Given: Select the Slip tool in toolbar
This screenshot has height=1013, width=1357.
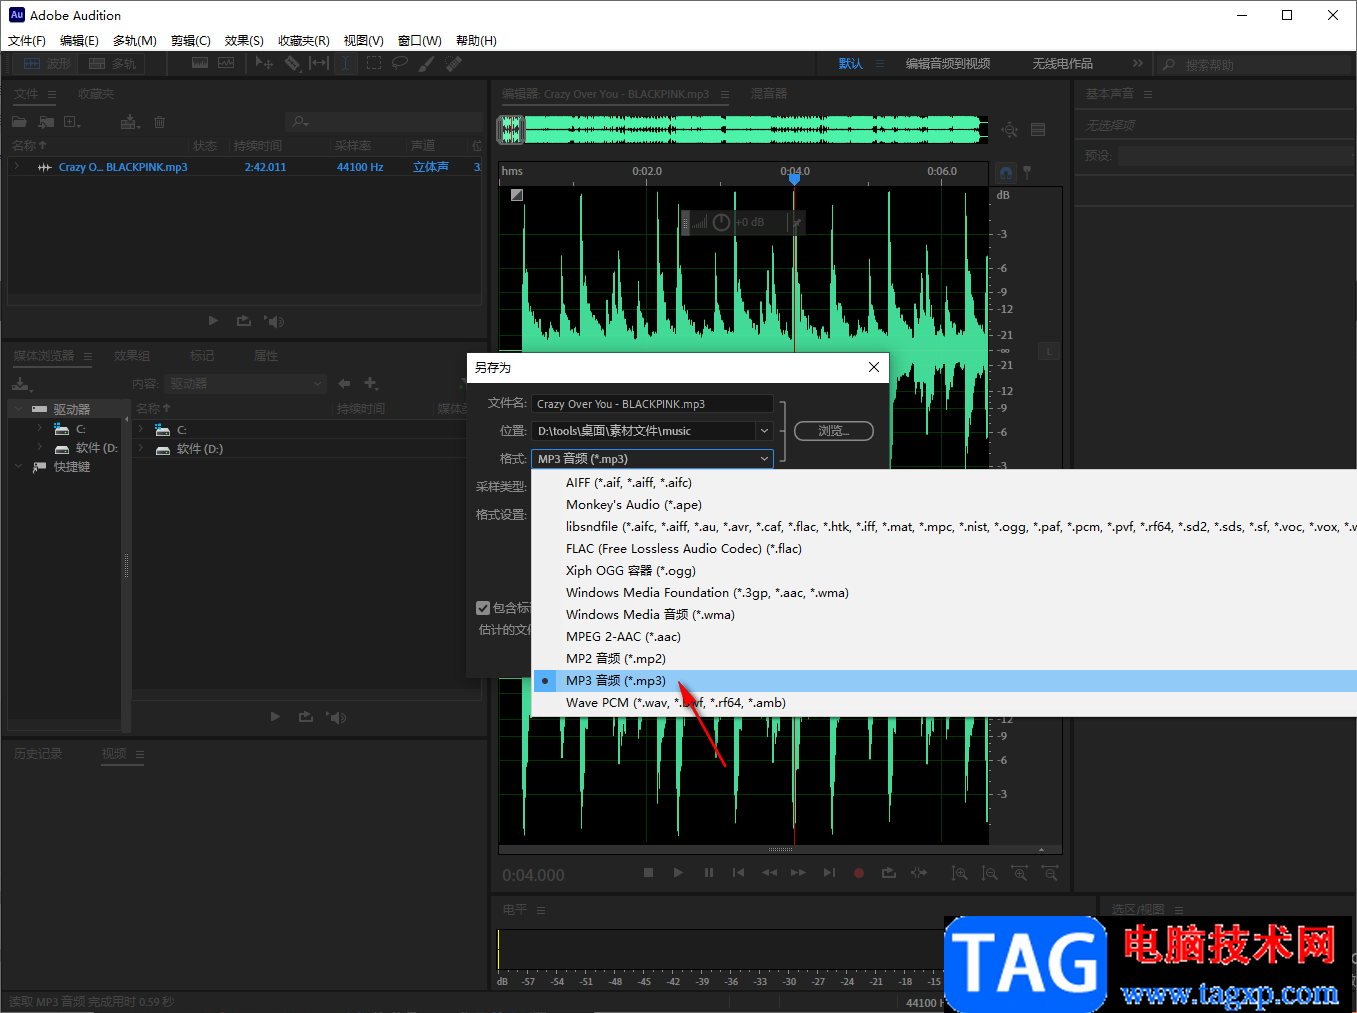Looking at the screenshot, I should pos(319,63).
